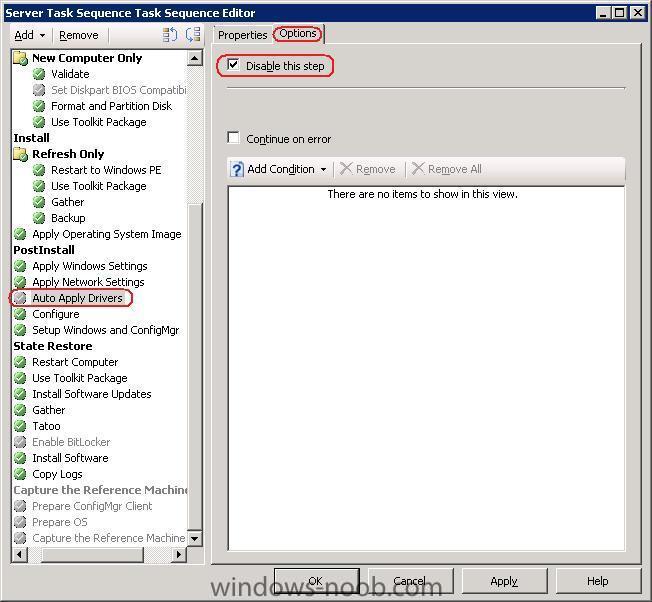
Task: Click the tree scroll up arrow
Action: click(195, 58)
